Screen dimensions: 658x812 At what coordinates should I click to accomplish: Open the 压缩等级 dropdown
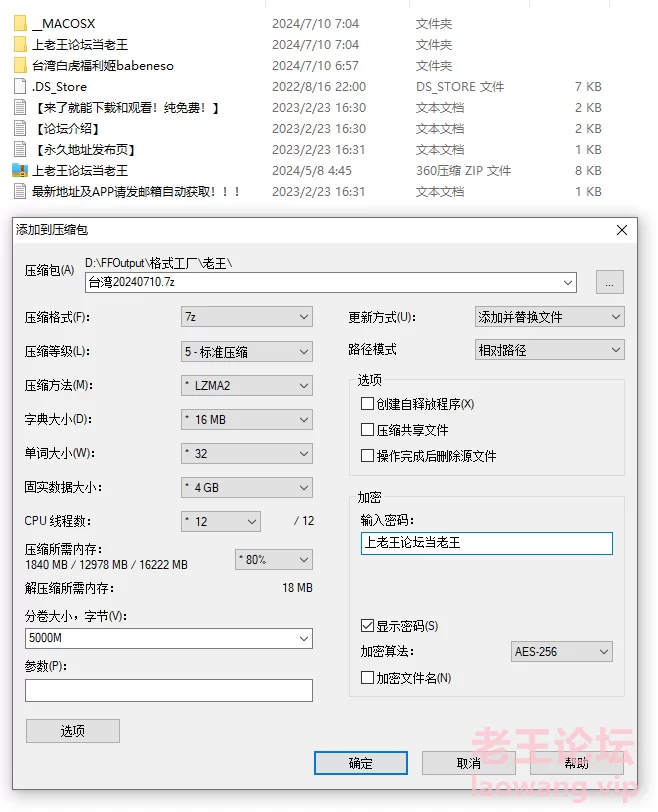(246, 352)
